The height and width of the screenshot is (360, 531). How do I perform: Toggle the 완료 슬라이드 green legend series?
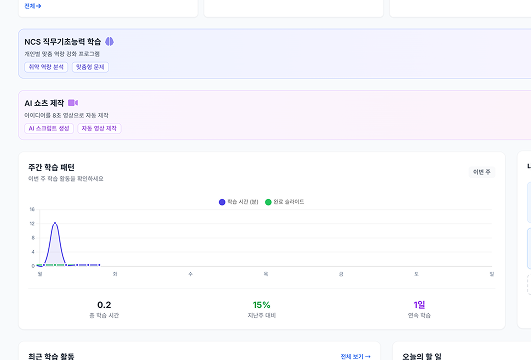click(x=284, y=202)
